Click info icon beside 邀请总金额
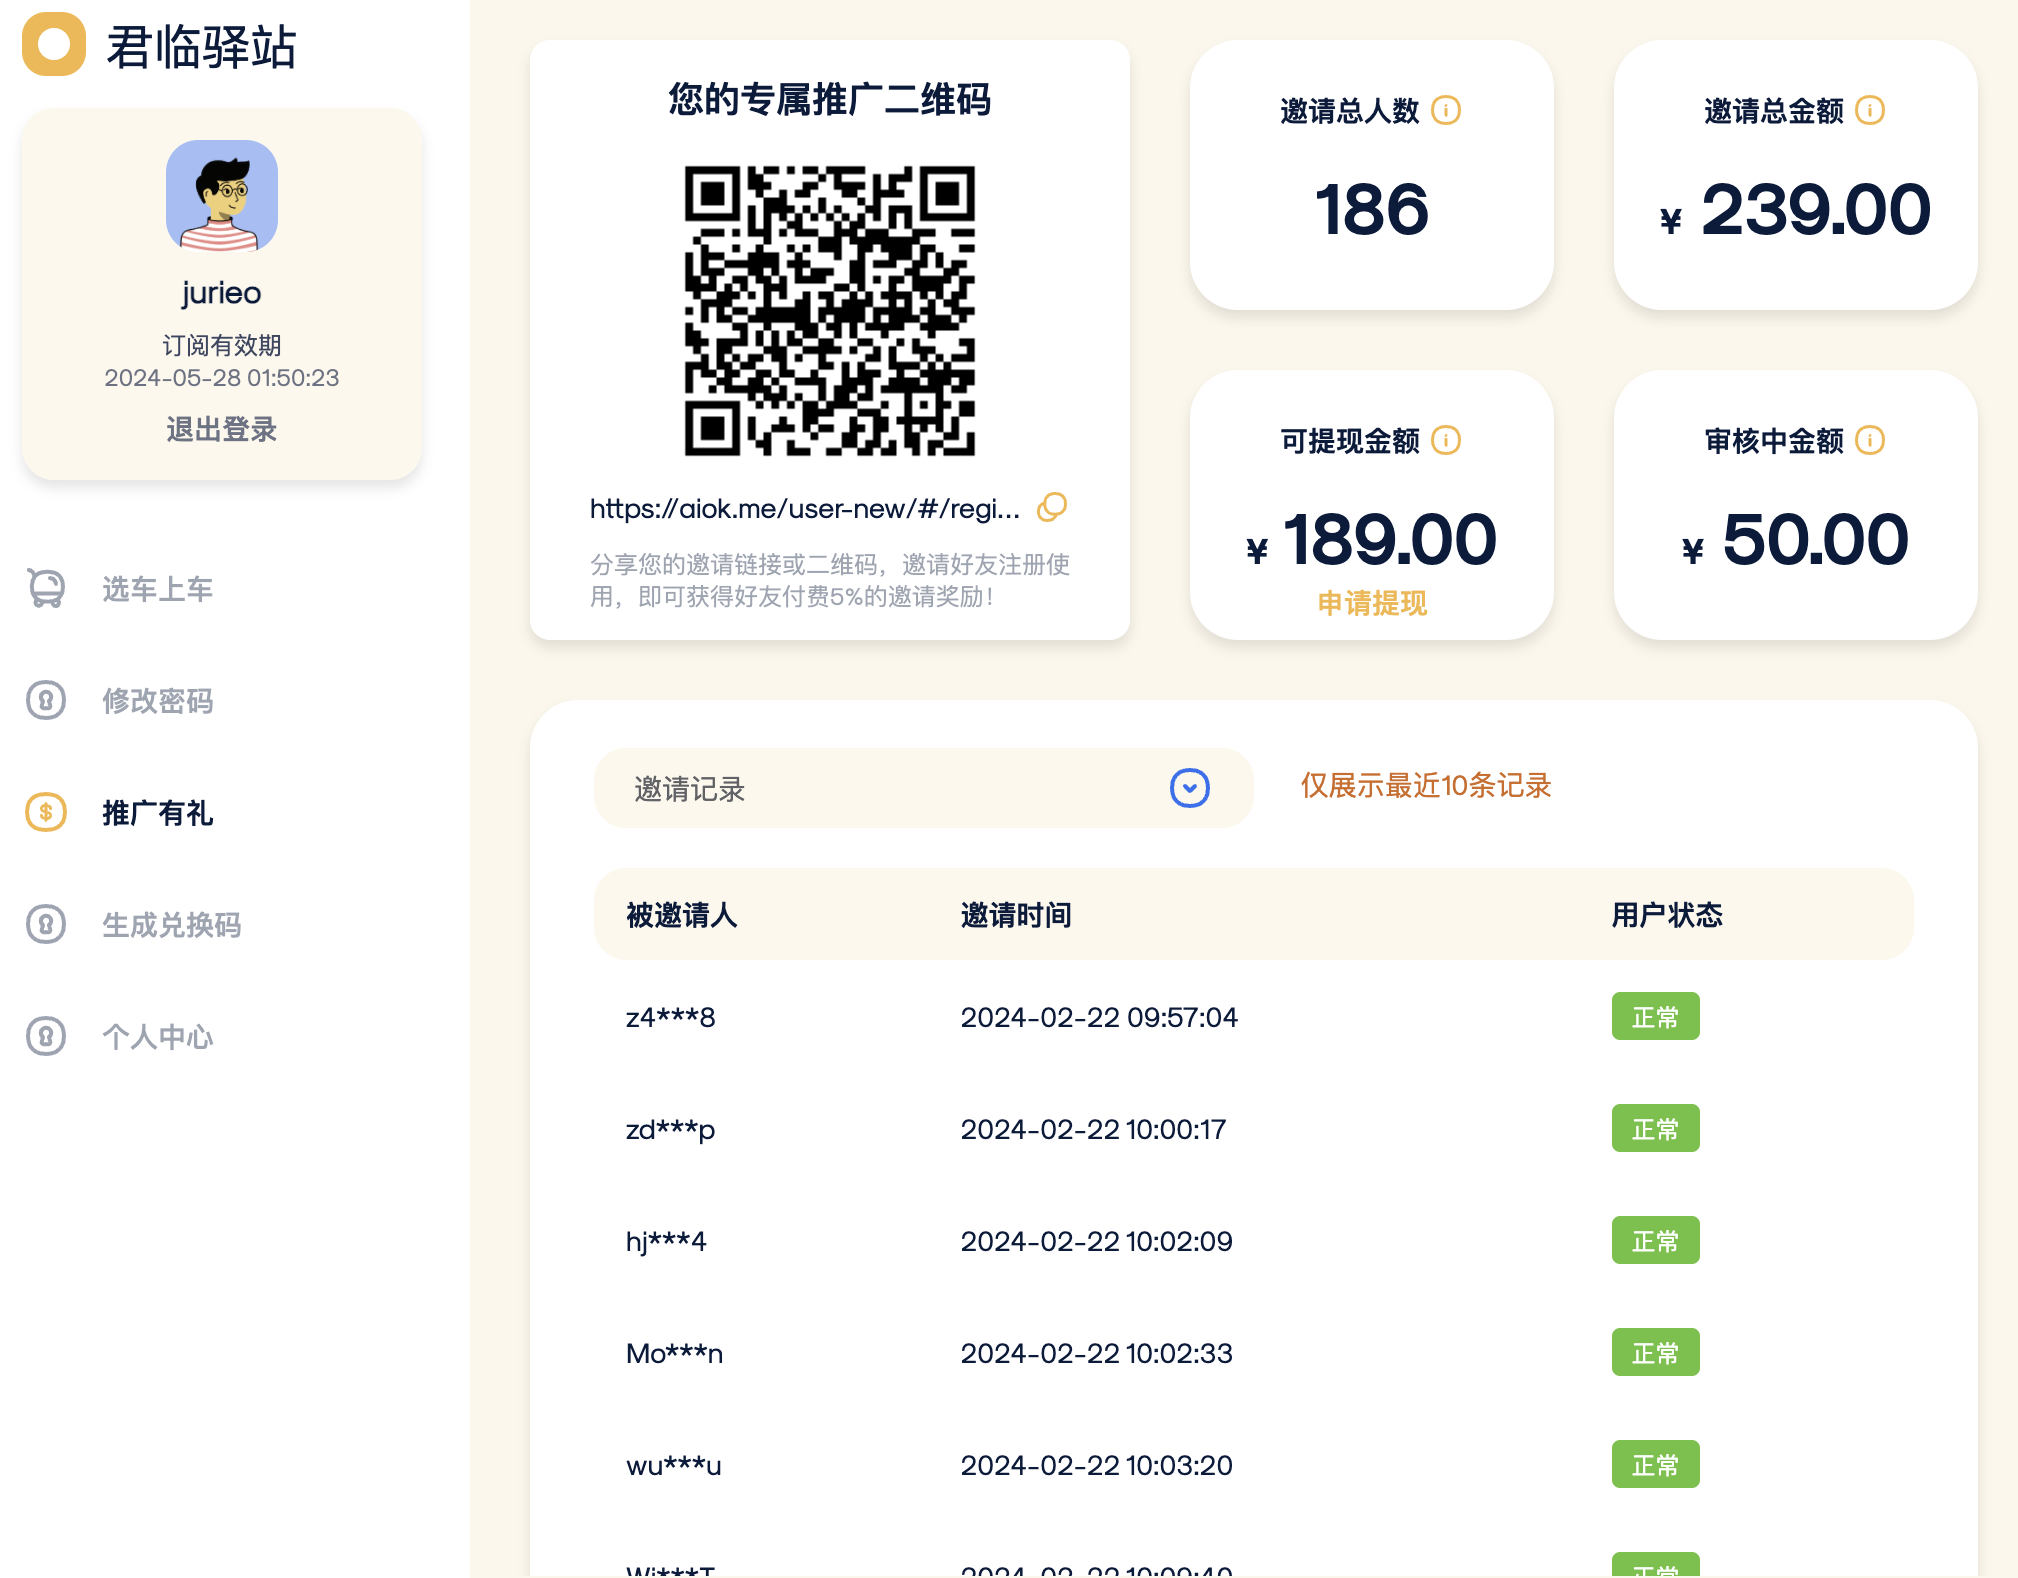The image size is (2018, 1578). click(x=1870, y=110)
